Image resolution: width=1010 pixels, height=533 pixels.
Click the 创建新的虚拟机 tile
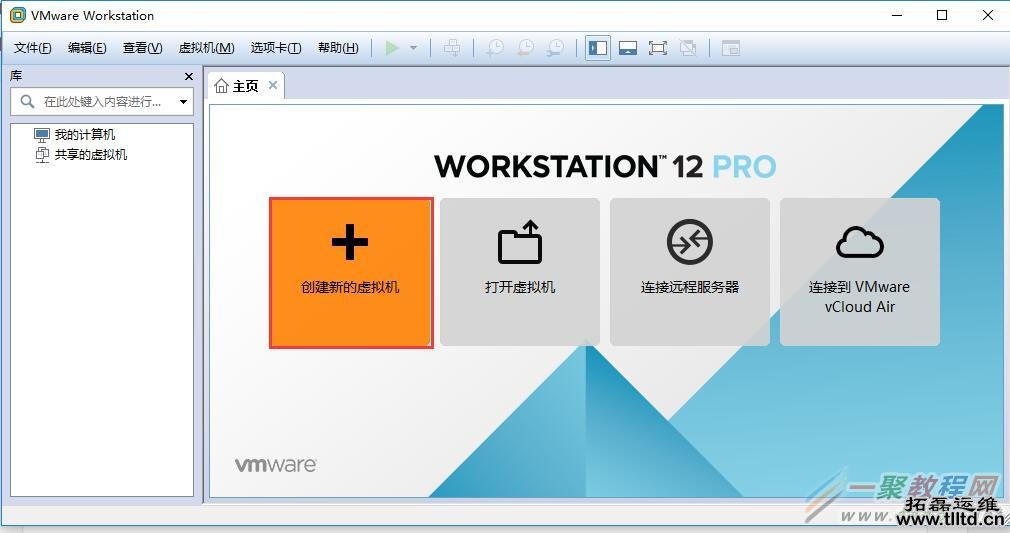coord(351,273)
